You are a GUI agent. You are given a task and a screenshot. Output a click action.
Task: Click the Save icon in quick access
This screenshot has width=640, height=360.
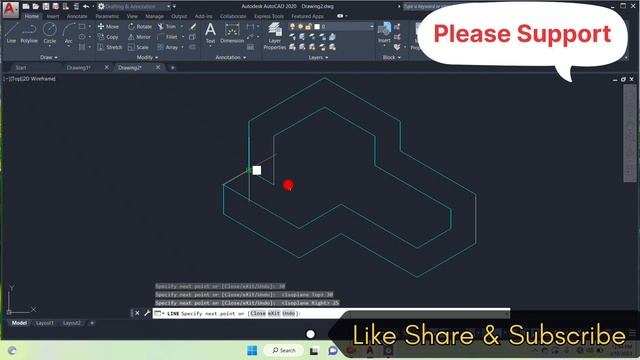pos(46,7)
